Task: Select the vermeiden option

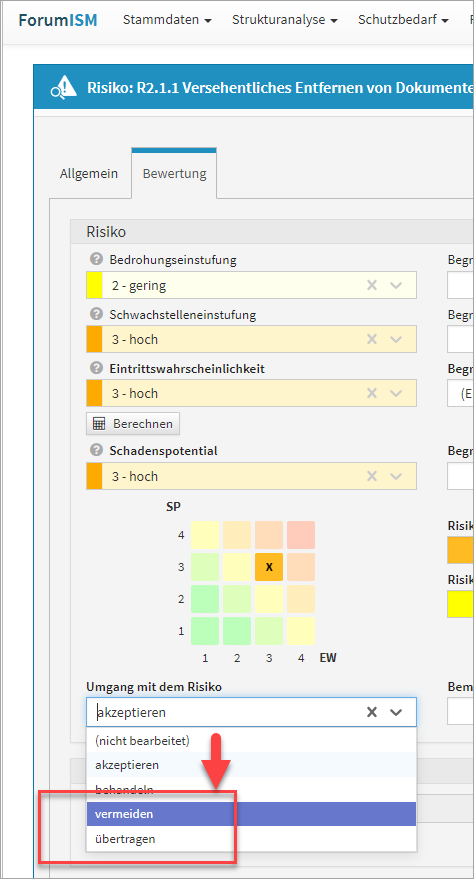Action: [252, 814]
